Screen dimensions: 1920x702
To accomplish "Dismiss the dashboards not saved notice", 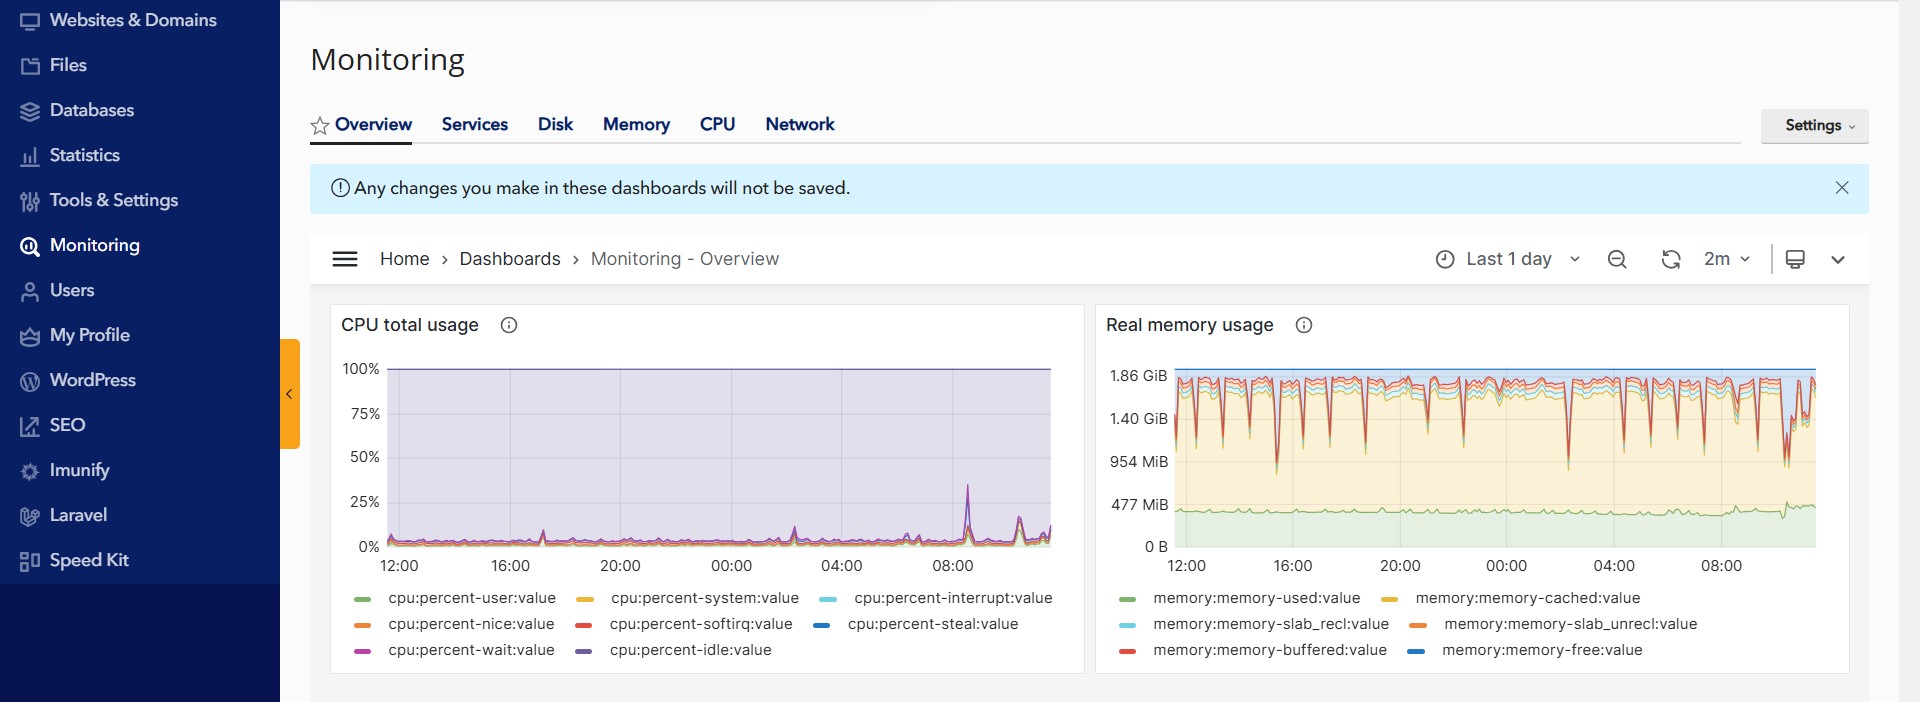I will pos(1842,188).
